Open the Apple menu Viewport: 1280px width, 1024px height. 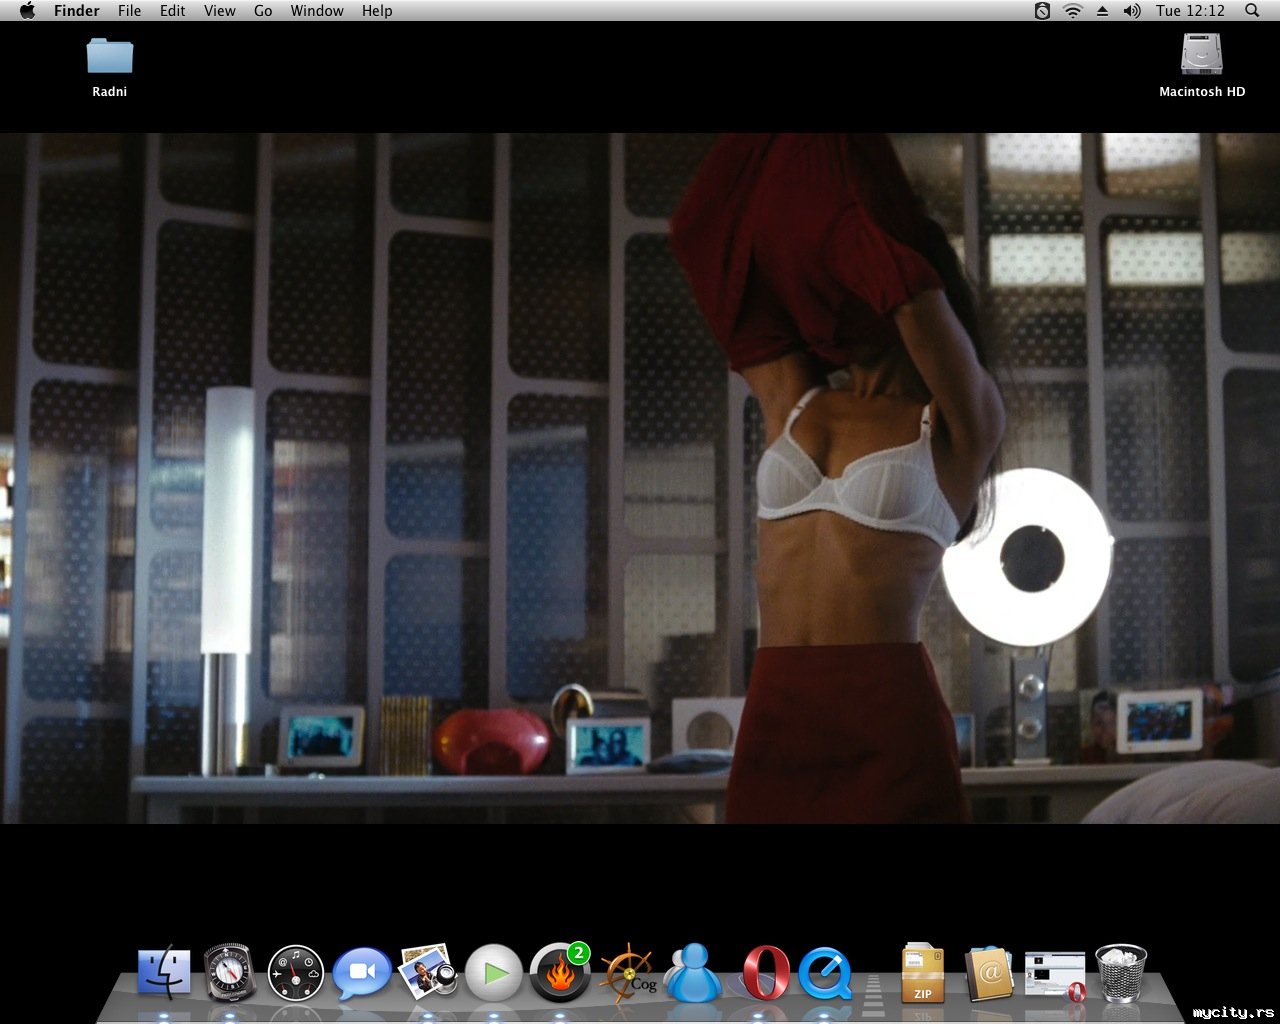point(27,11)
